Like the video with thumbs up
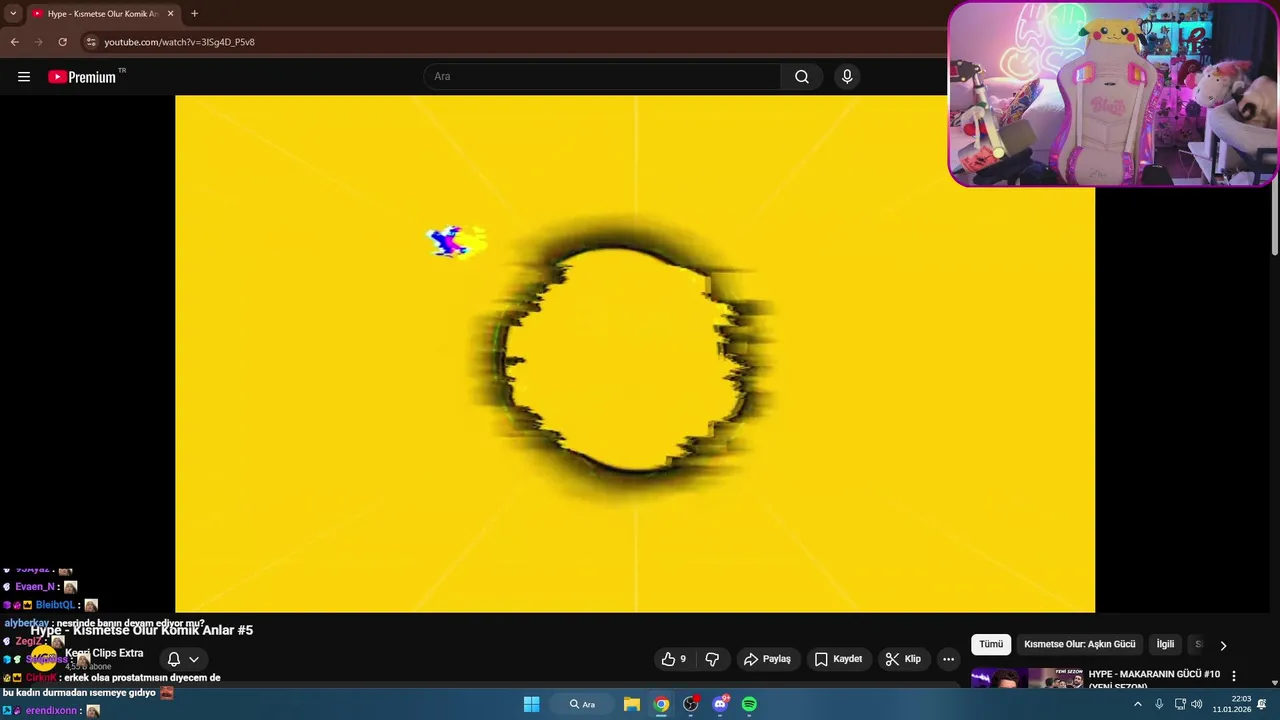Viewport: 1280px width, 720px height. point(674,659)
